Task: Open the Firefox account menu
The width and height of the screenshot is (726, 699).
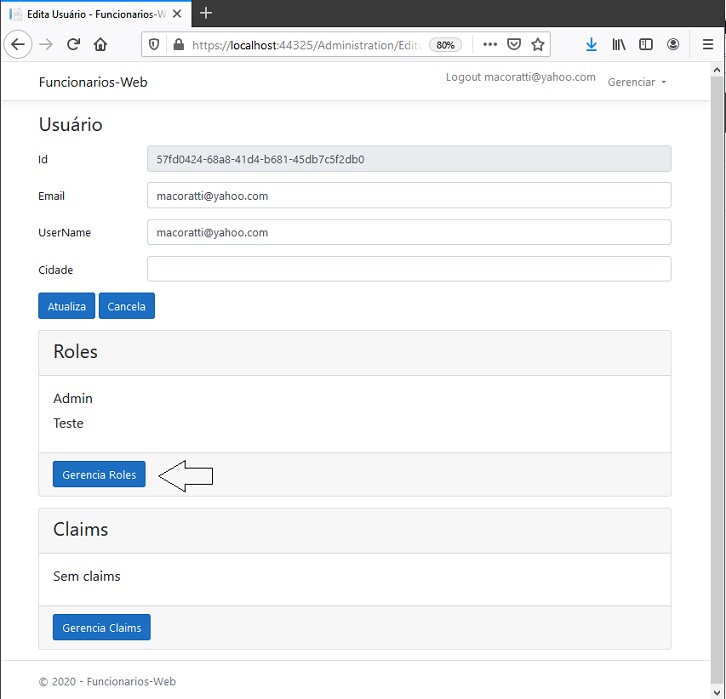Action: (x=673, y=44)
